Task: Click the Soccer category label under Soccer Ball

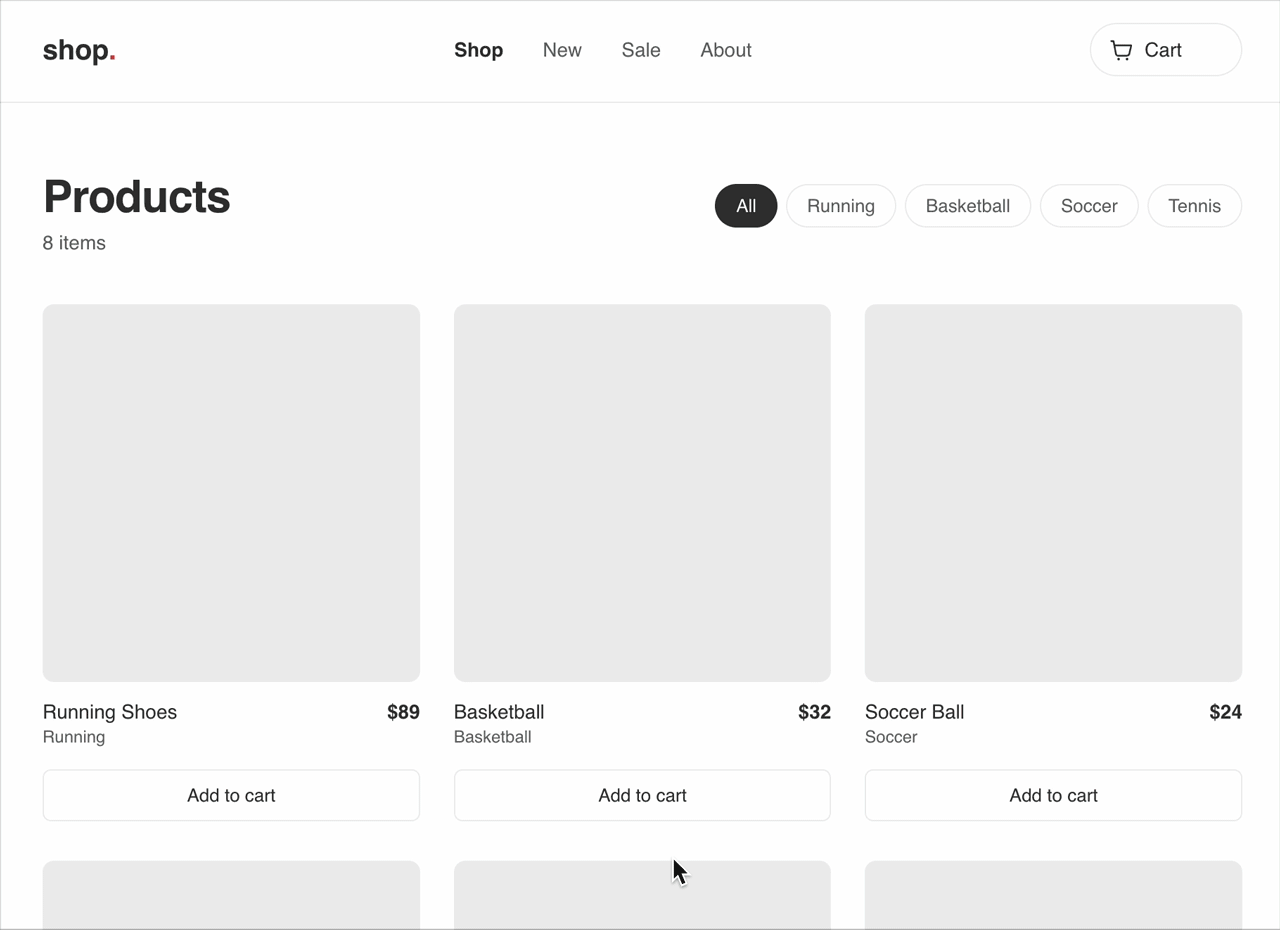Action: pyautogui.click(x=891, y=737)
